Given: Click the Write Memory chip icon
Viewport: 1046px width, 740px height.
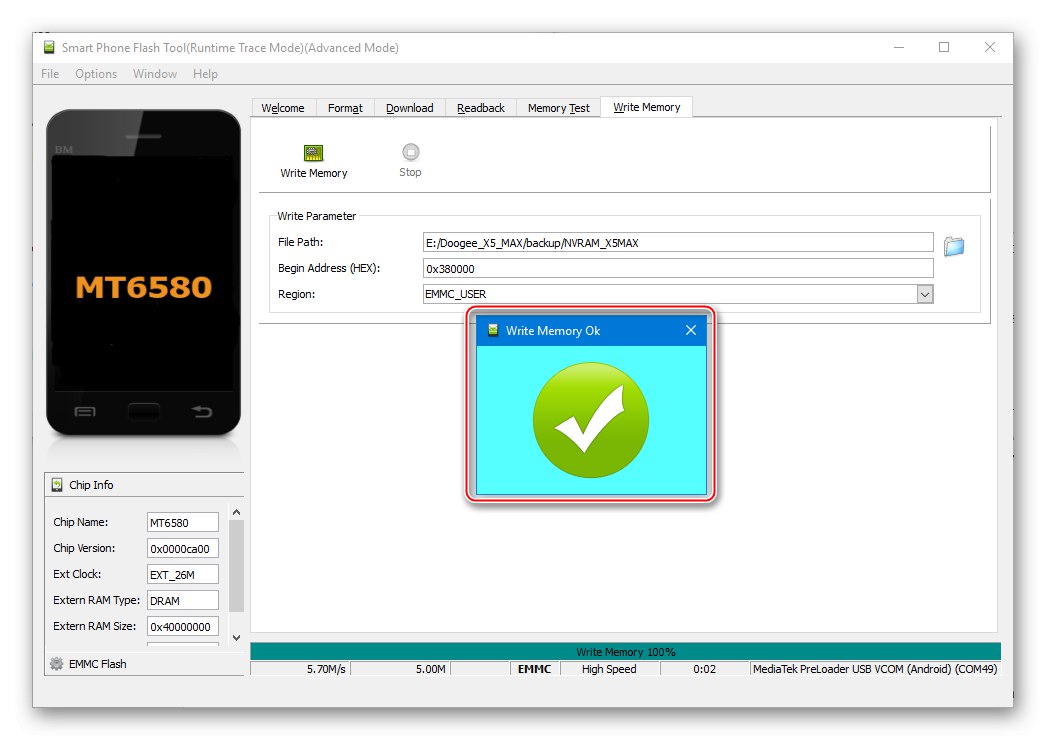Looking at the screenshot, I should (313, 151).
